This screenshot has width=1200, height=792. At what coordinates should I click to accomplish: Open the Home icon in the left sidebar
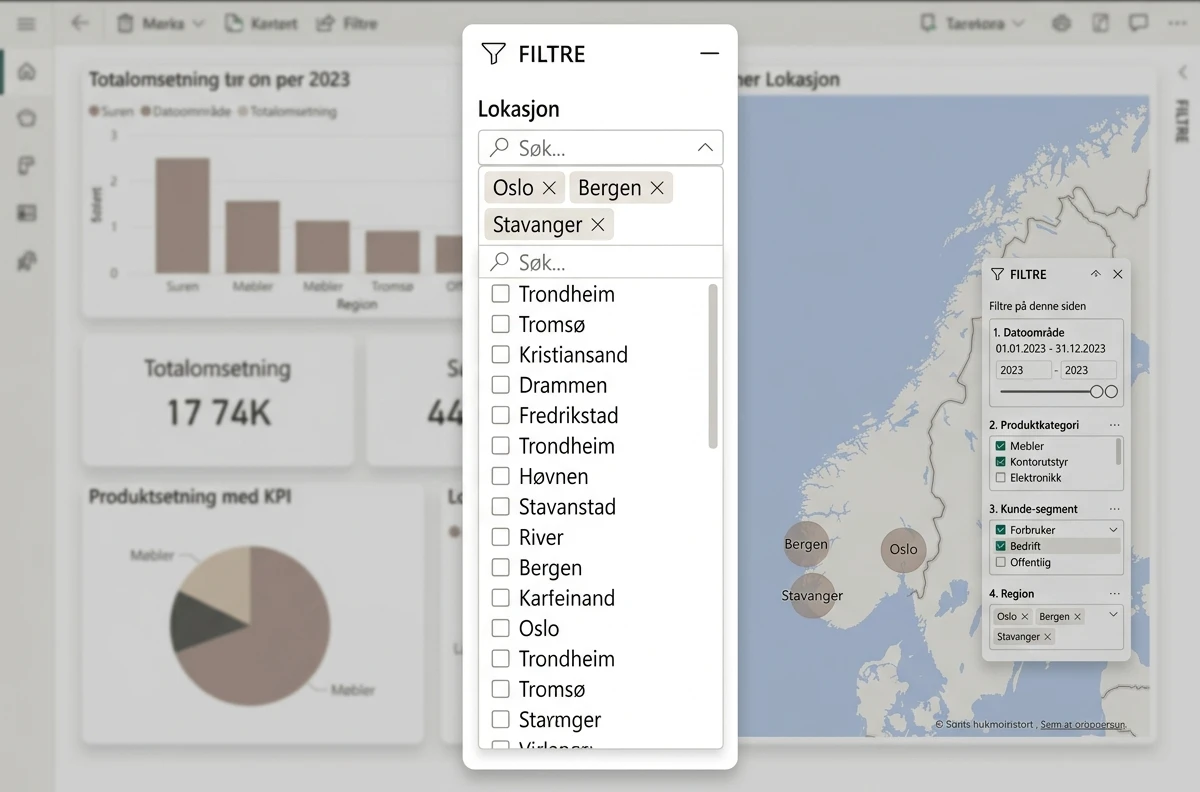(x=27, y=72)
